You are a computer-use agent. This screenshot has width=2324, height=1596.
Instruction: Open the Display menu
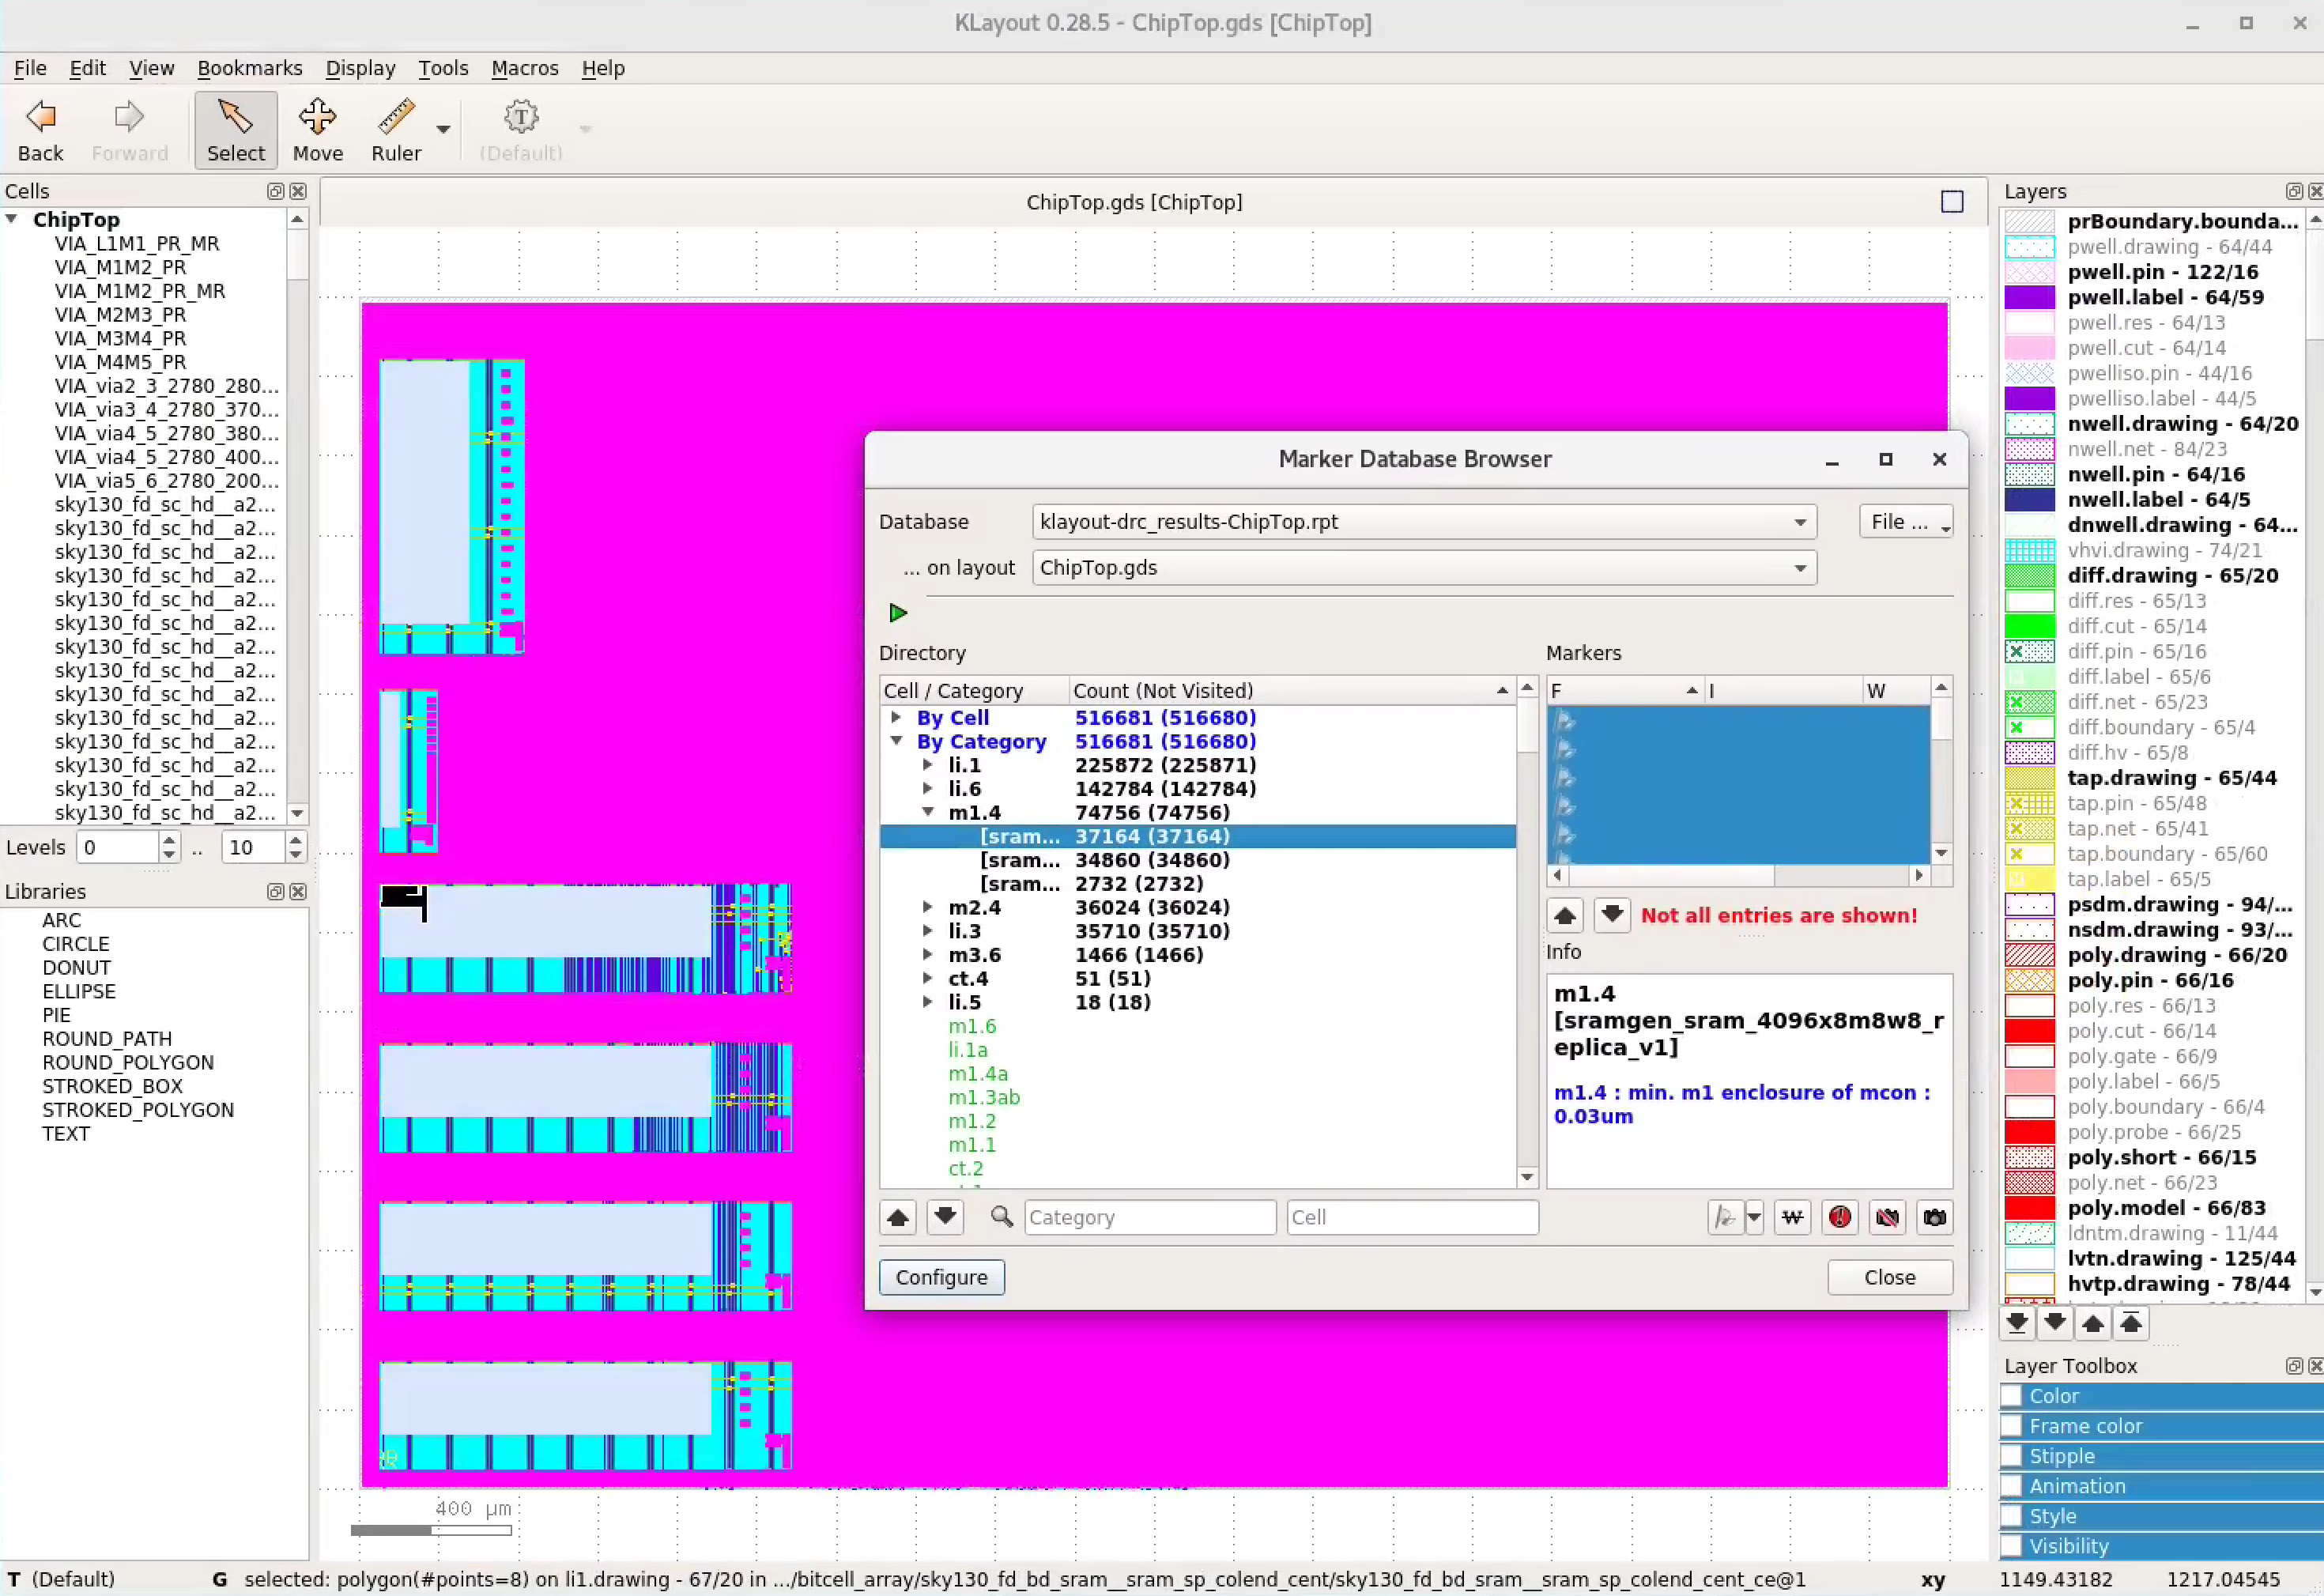click(361, 68)
